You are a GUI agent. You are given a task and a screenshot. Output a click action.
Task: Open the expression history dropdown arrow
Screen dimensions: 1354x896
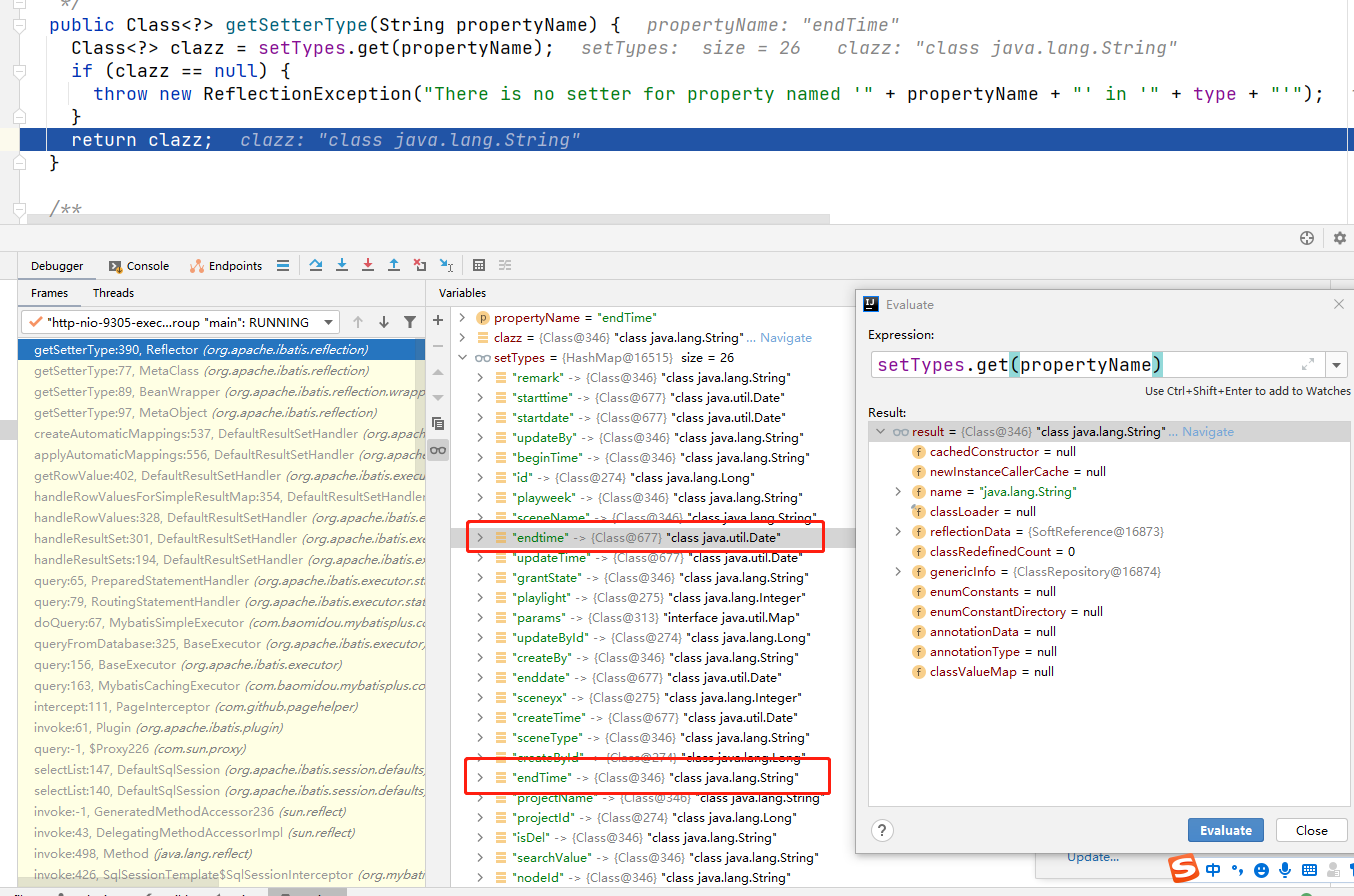coord(1338,365)
